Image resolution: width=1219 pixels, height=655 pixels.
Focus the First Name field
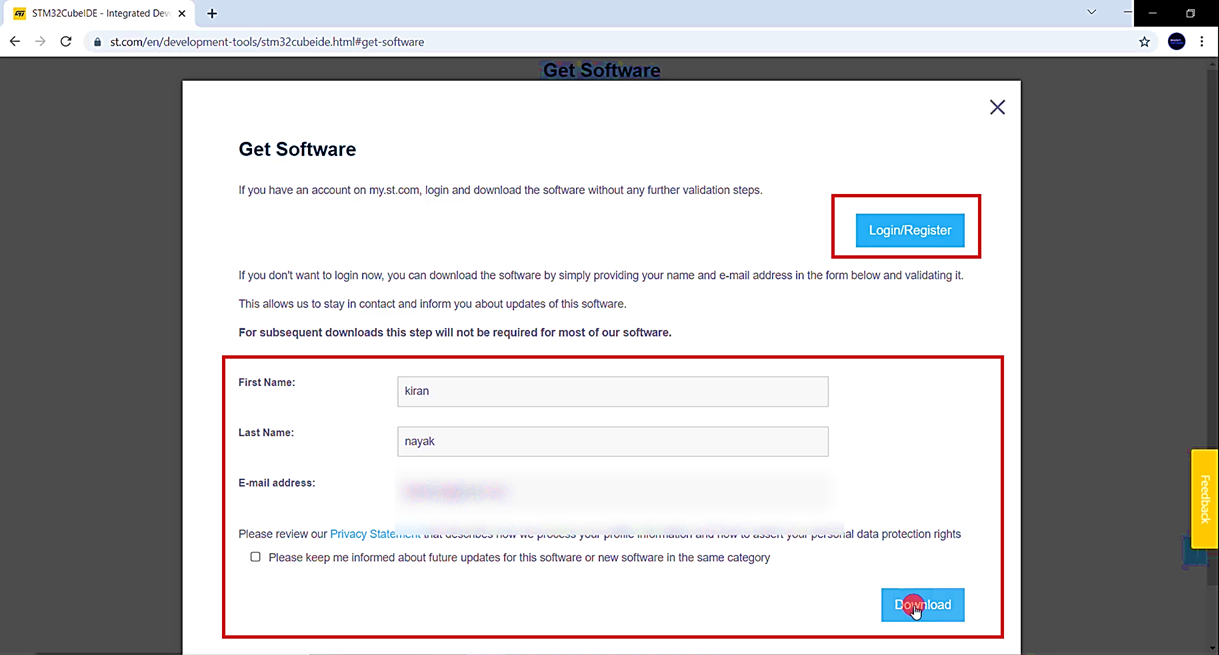pos(613,391)
